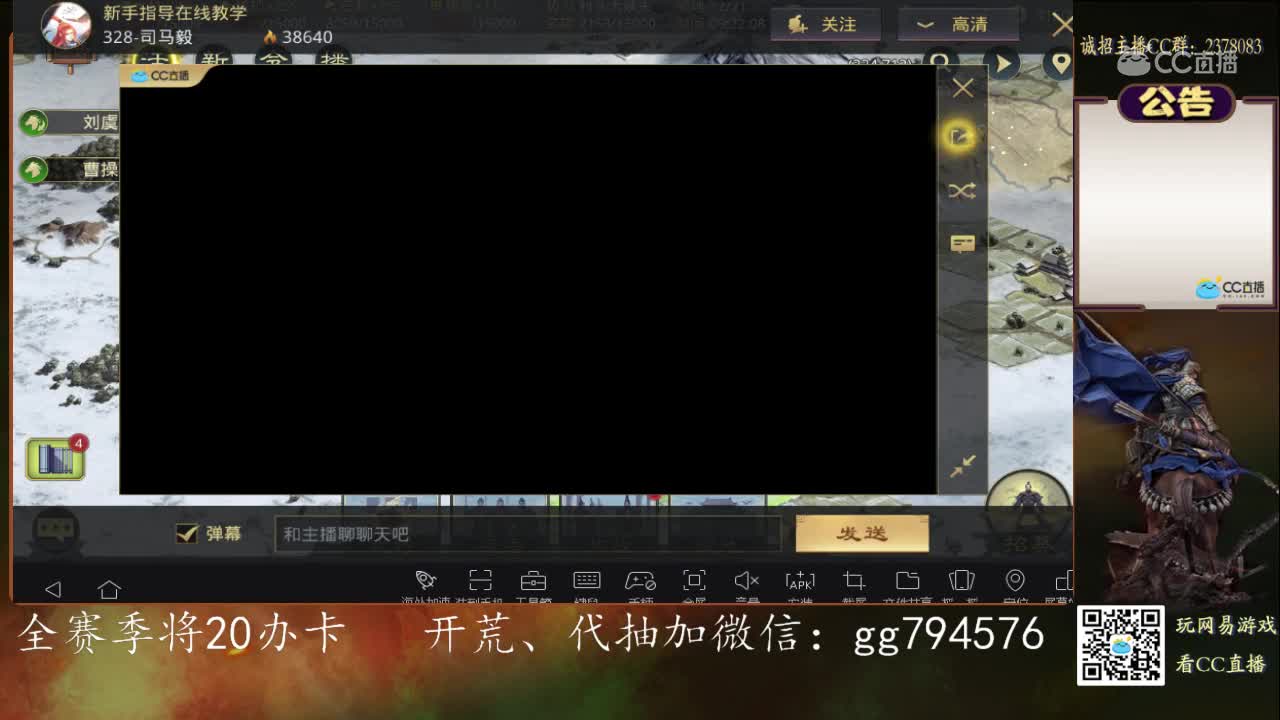Toggle the muted speaker volume icon
This screenshot has width=1280, height=720.
point(747,581)
